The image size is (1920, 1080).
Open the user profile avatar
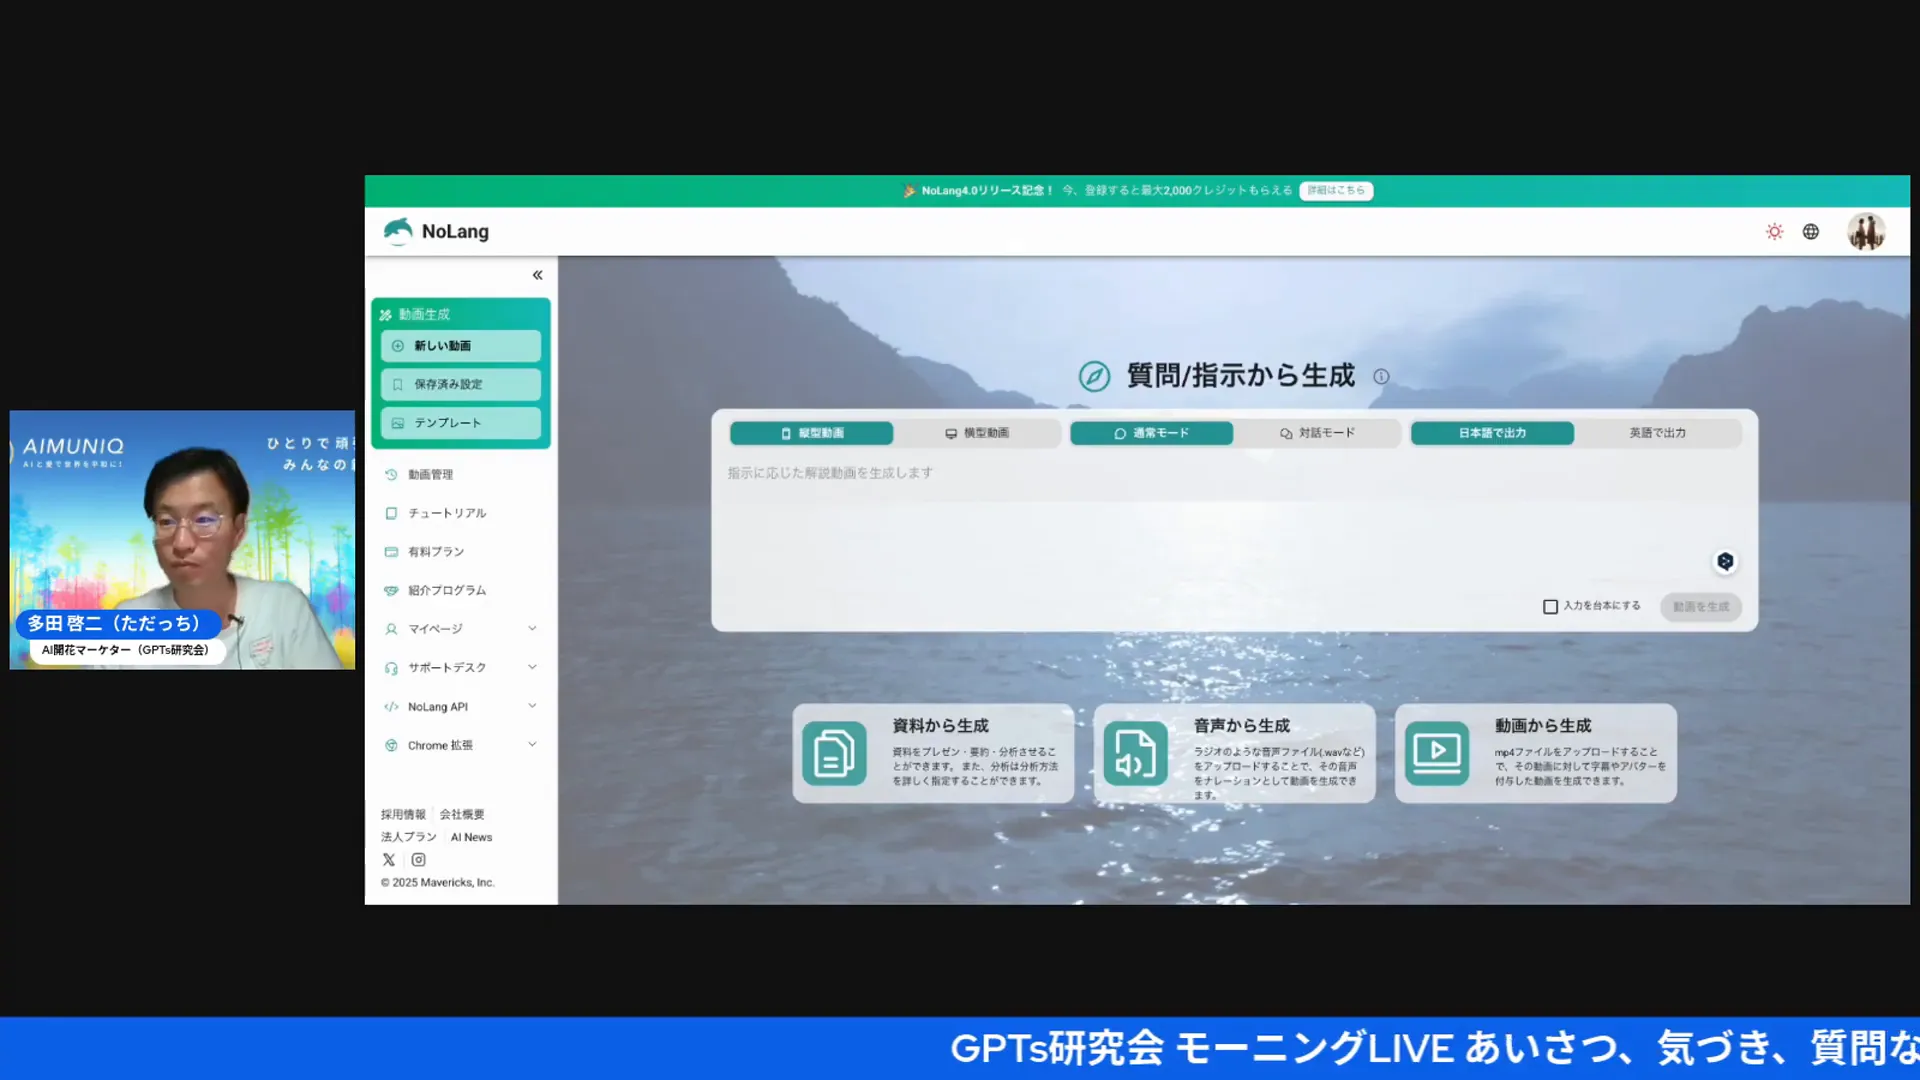pos(1865,232)
